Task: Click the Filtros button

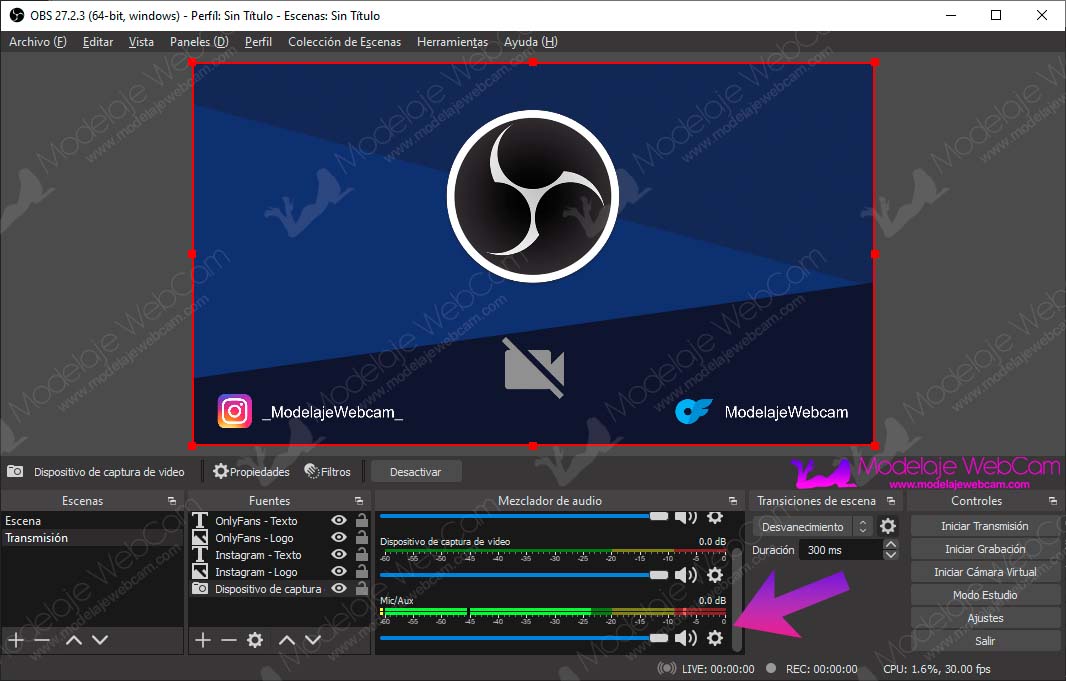Action: point(328,471)
